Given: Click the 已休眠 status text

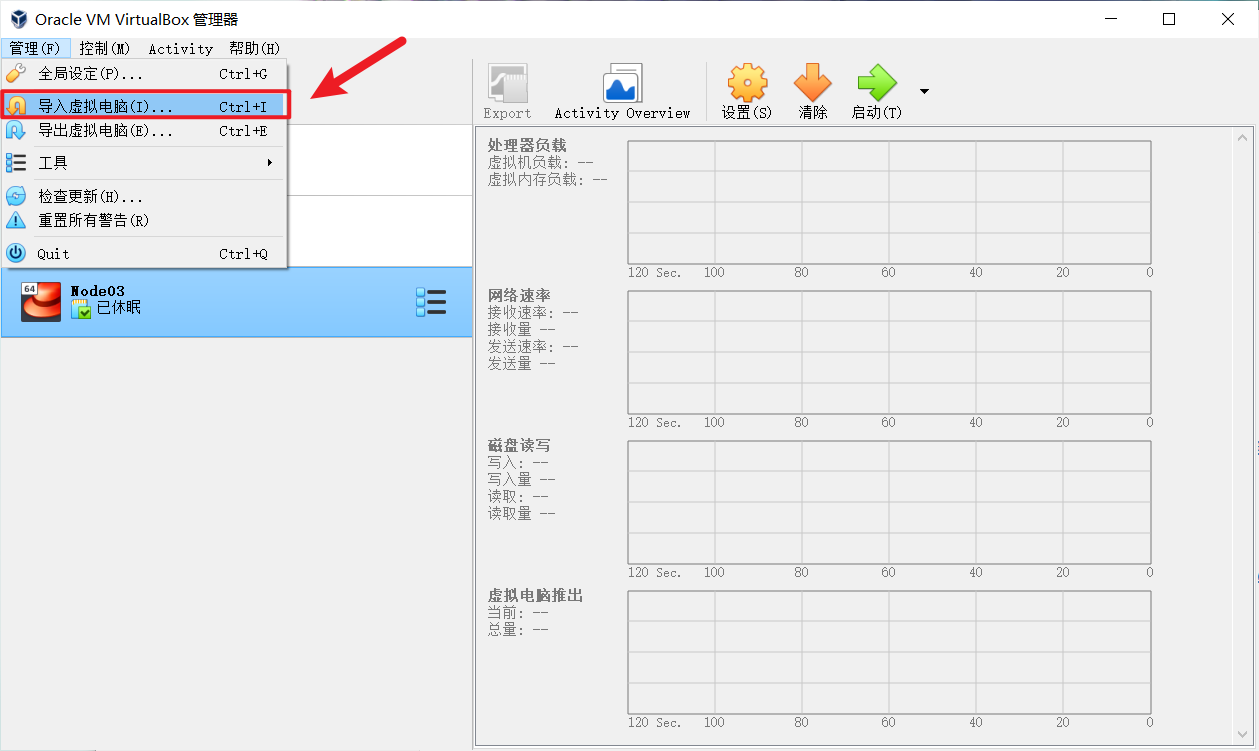Looking at the screenshot, I should point(119,308).
